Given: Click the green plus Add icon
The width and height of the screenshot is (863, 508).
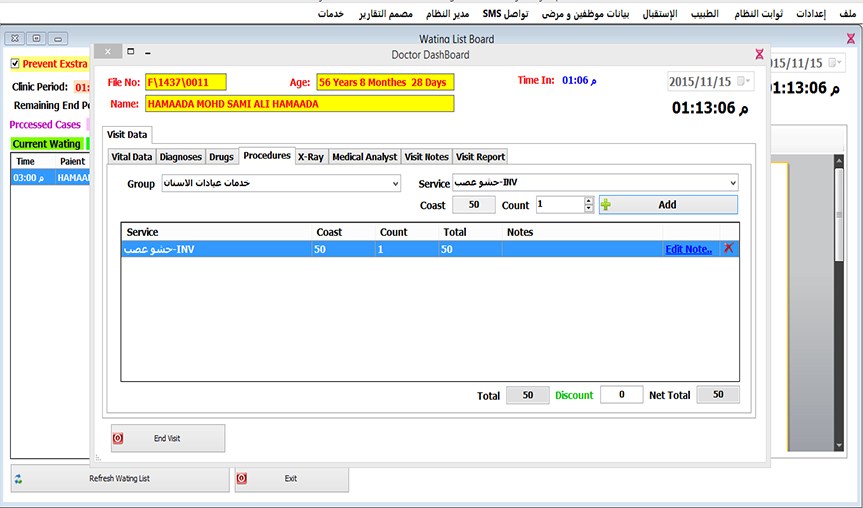Looking at the screenshot, I should (x=606, y=205).
